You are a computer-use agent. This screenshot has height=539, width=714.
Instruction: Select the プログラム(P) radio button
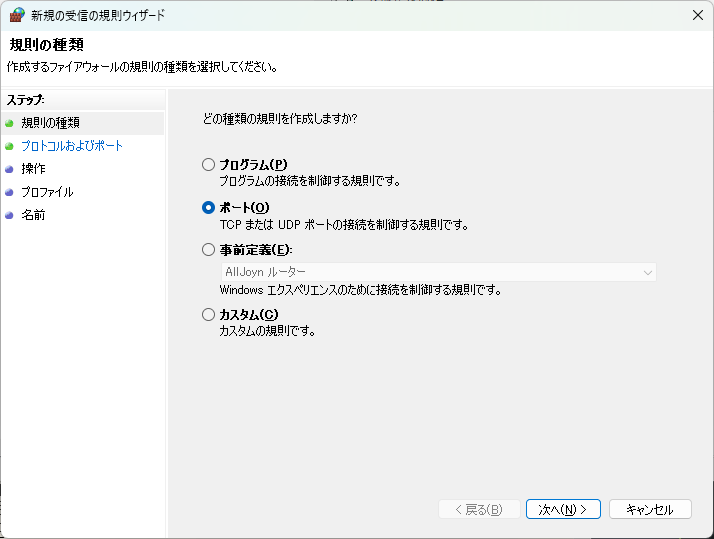point(208,165)
